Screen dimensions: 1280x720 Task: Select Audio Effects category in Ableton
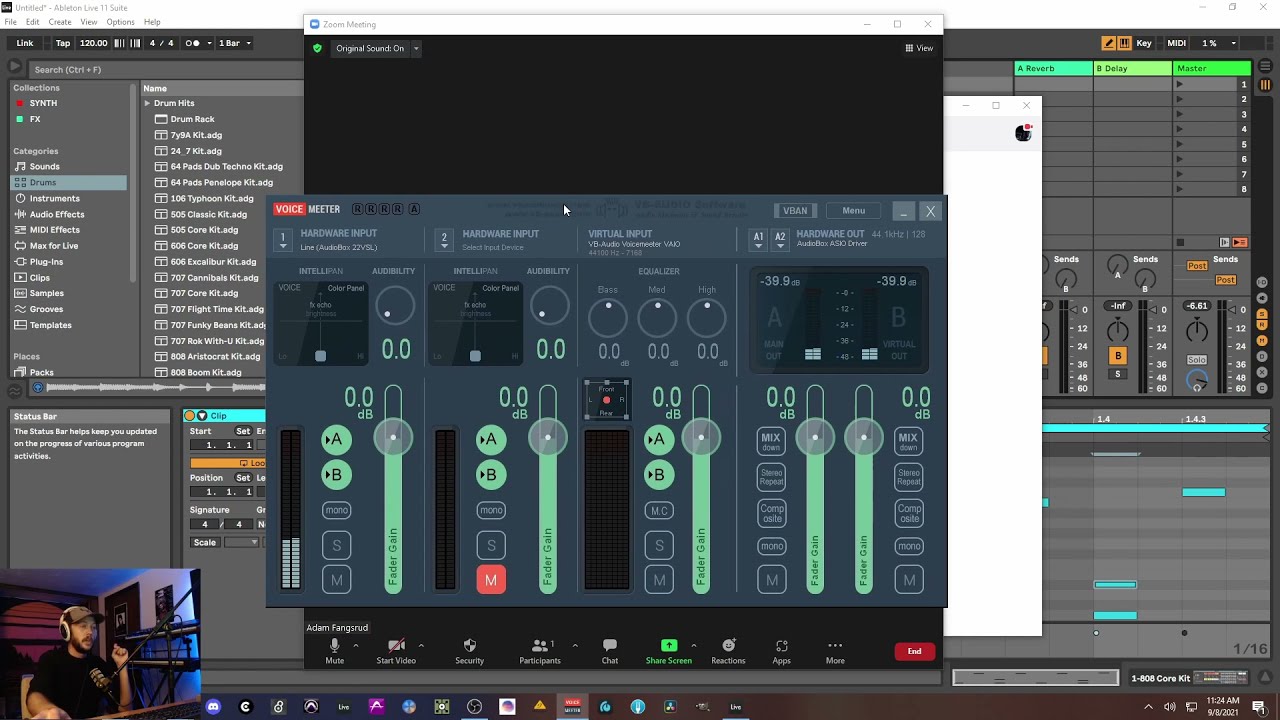click(57, 214)
